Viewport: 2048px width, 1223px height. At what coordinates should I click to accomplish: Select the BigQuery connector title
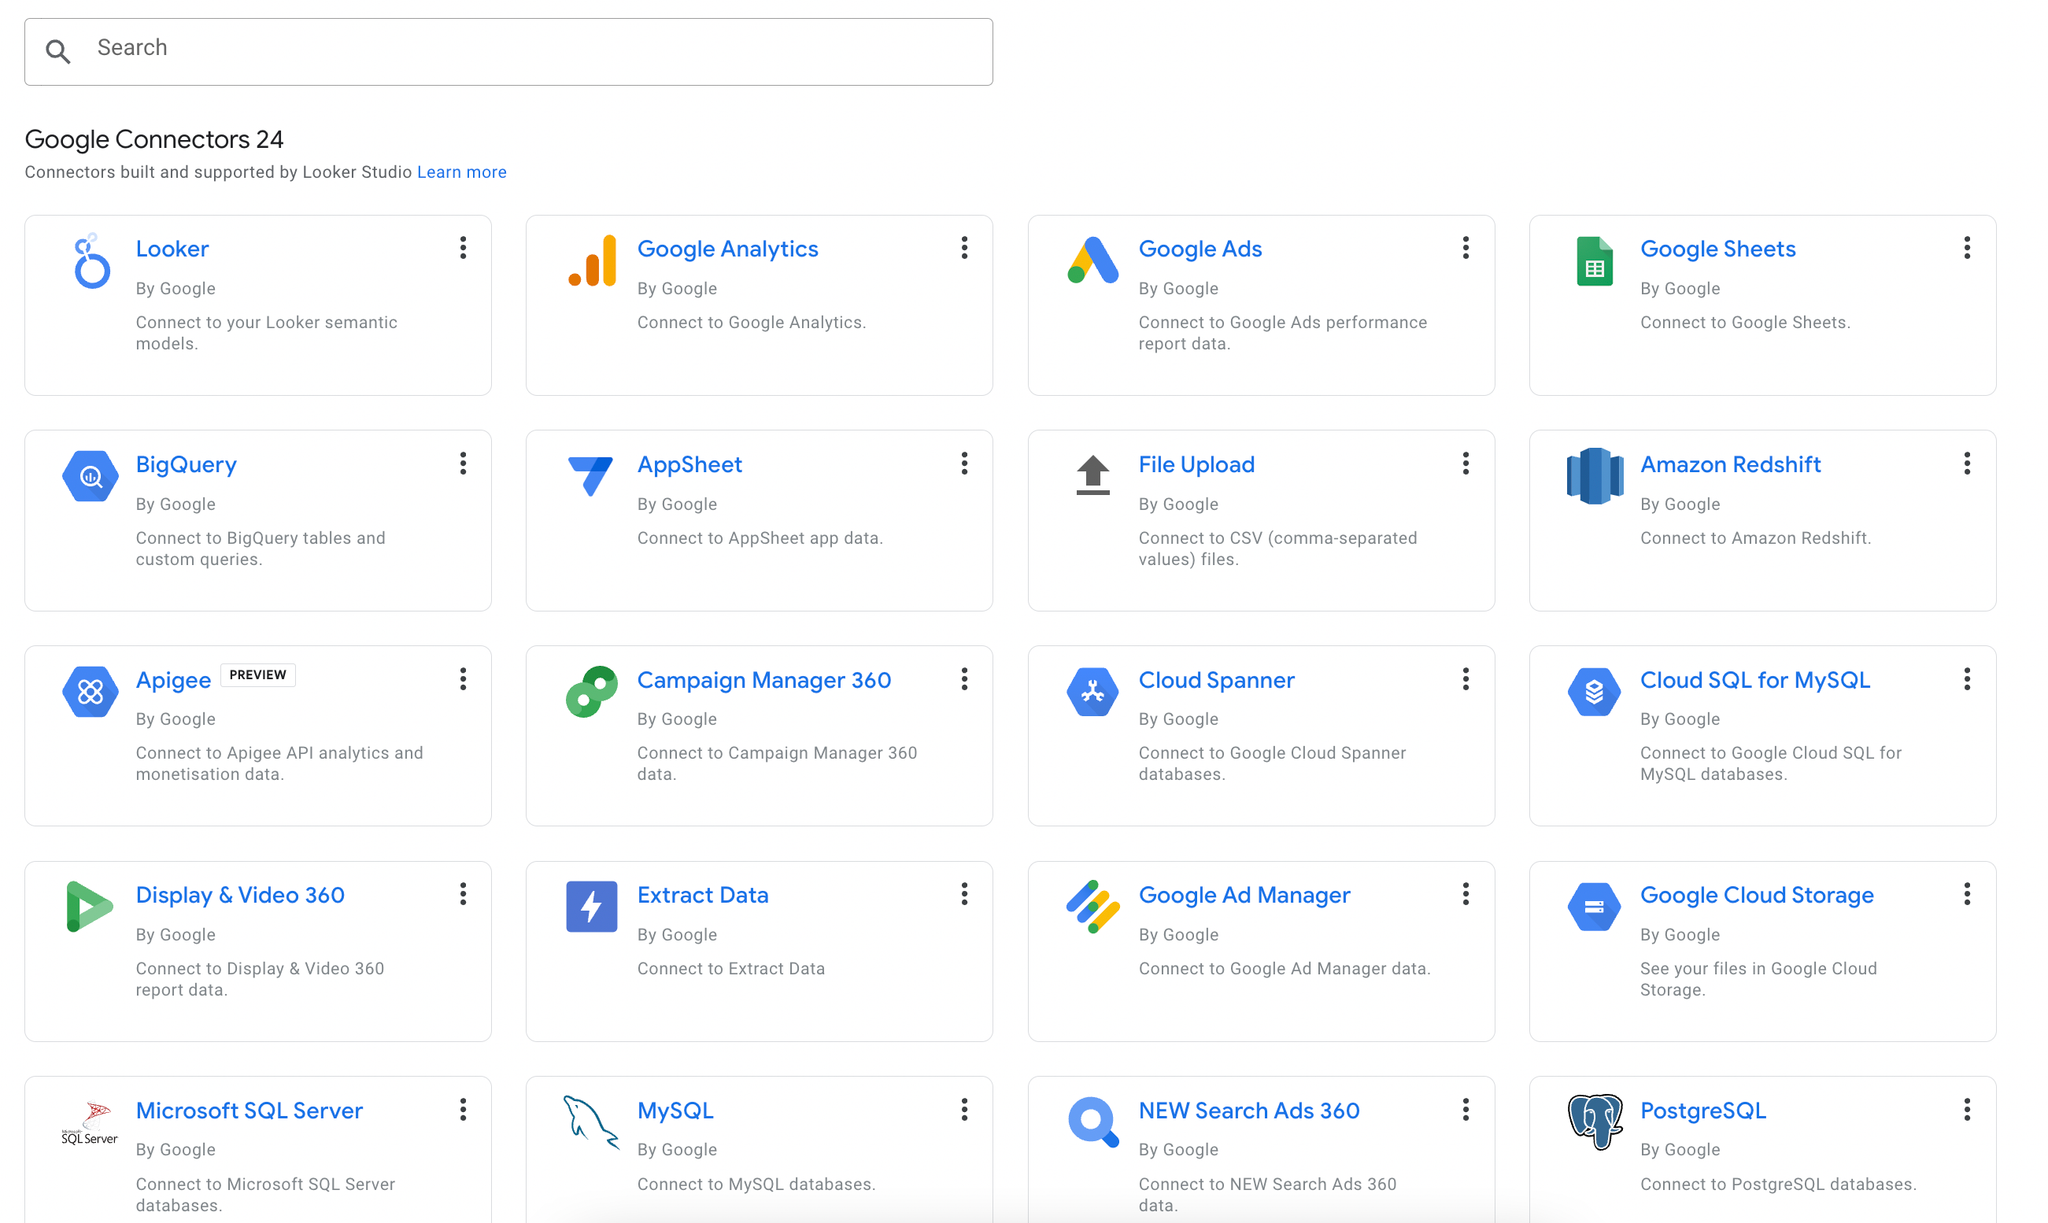pyautogui.click(x=186, y=465)
